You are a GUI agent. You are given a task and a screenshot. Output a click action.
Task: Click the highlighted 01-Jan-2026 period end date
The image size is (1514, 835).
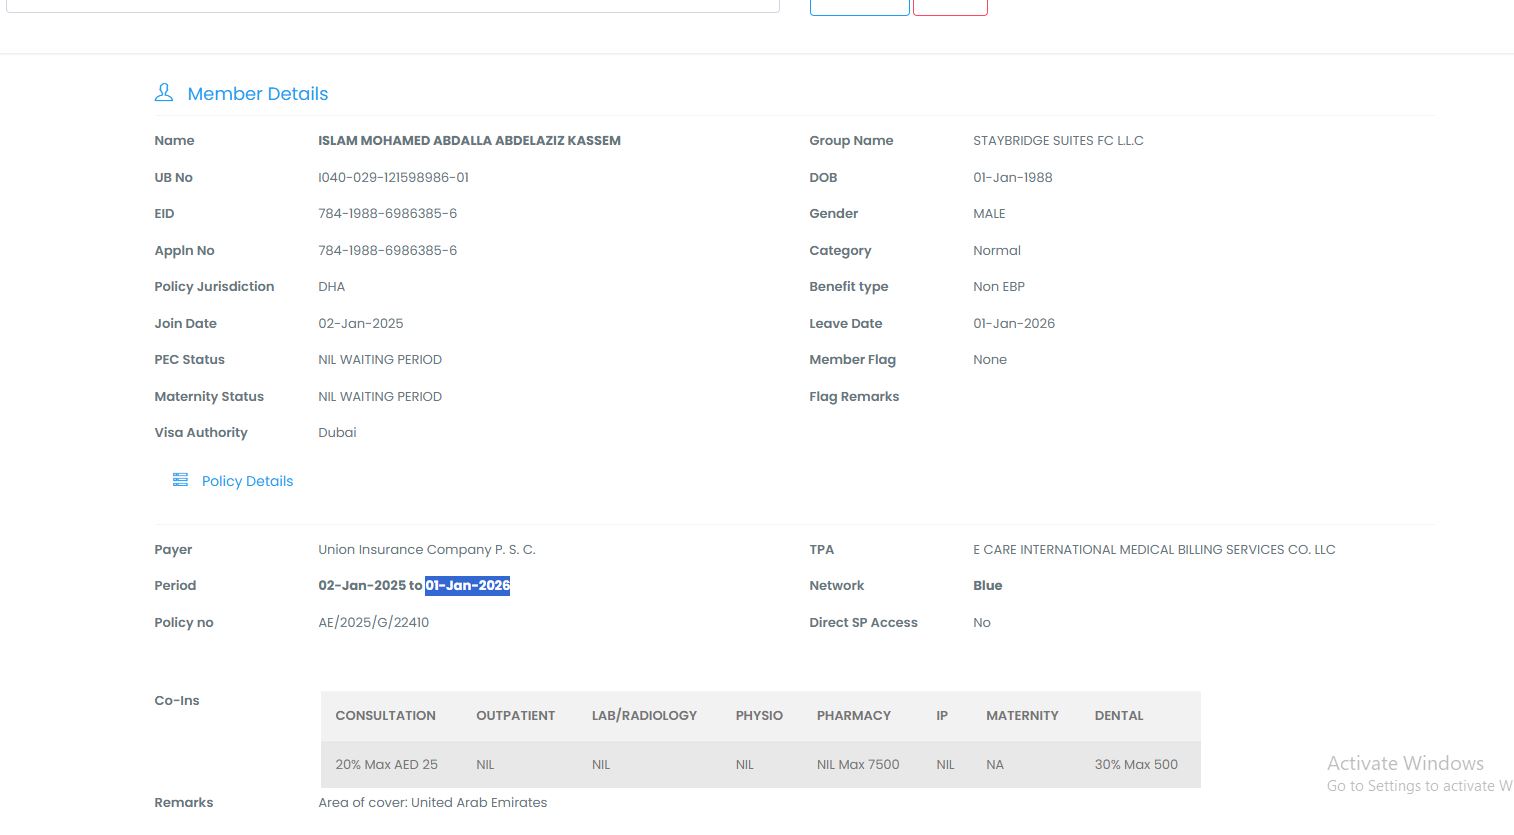[x=467, y=586]
